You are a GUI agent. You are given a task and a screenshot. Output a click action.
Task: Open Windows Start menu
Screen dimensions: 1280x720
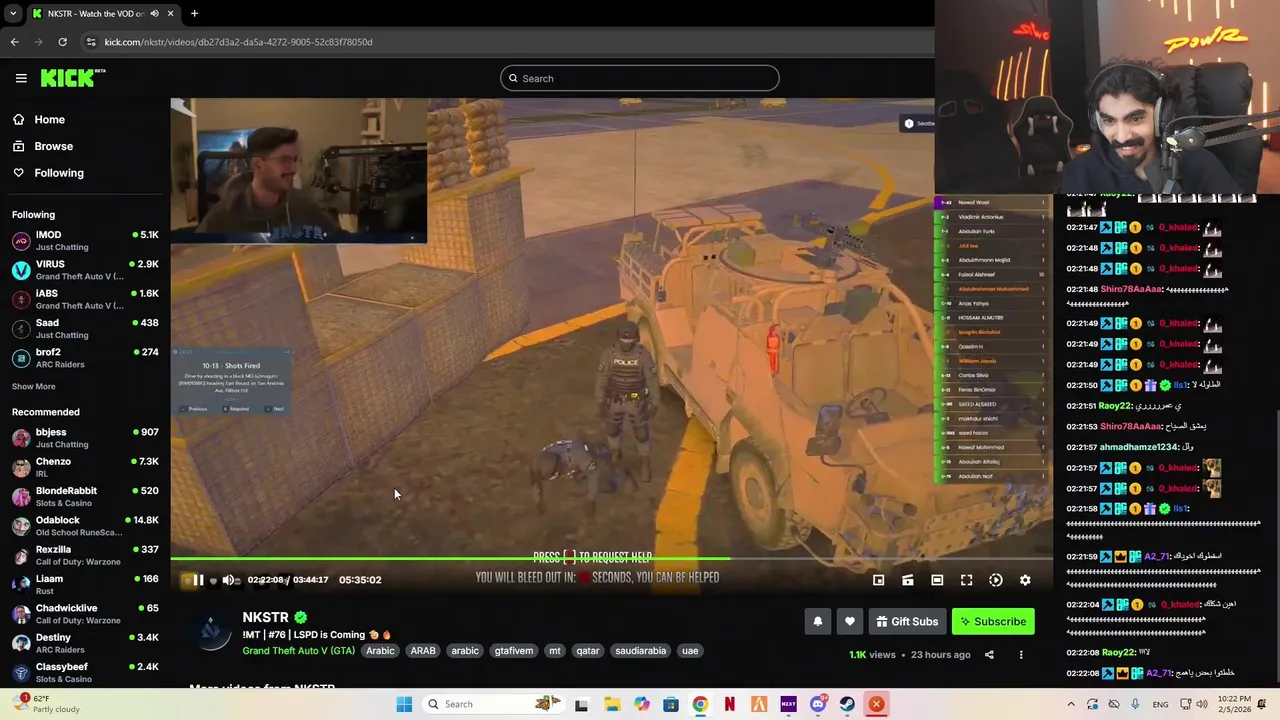[404, 704]
